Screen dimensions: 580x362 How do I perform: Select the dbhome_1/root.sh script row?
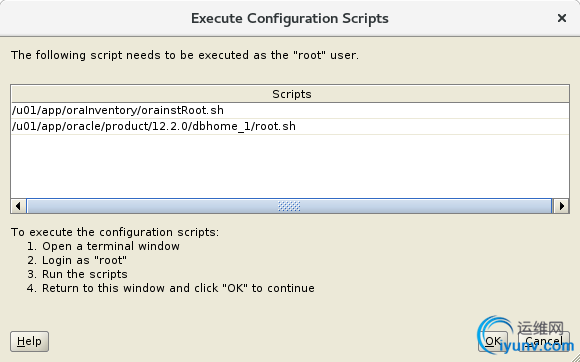[290, 126]
